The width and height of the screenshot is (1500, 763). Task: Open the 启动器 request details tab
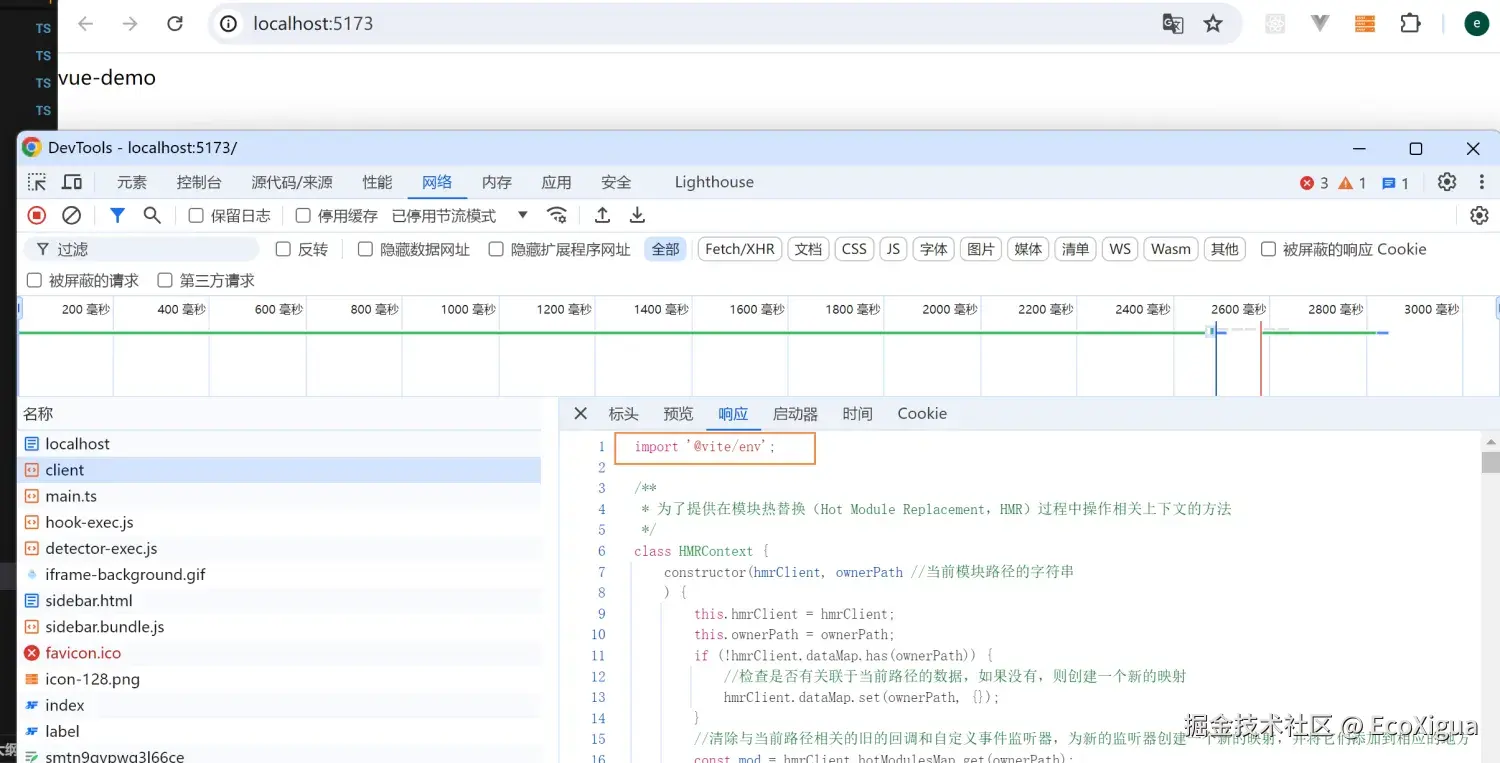795,413
